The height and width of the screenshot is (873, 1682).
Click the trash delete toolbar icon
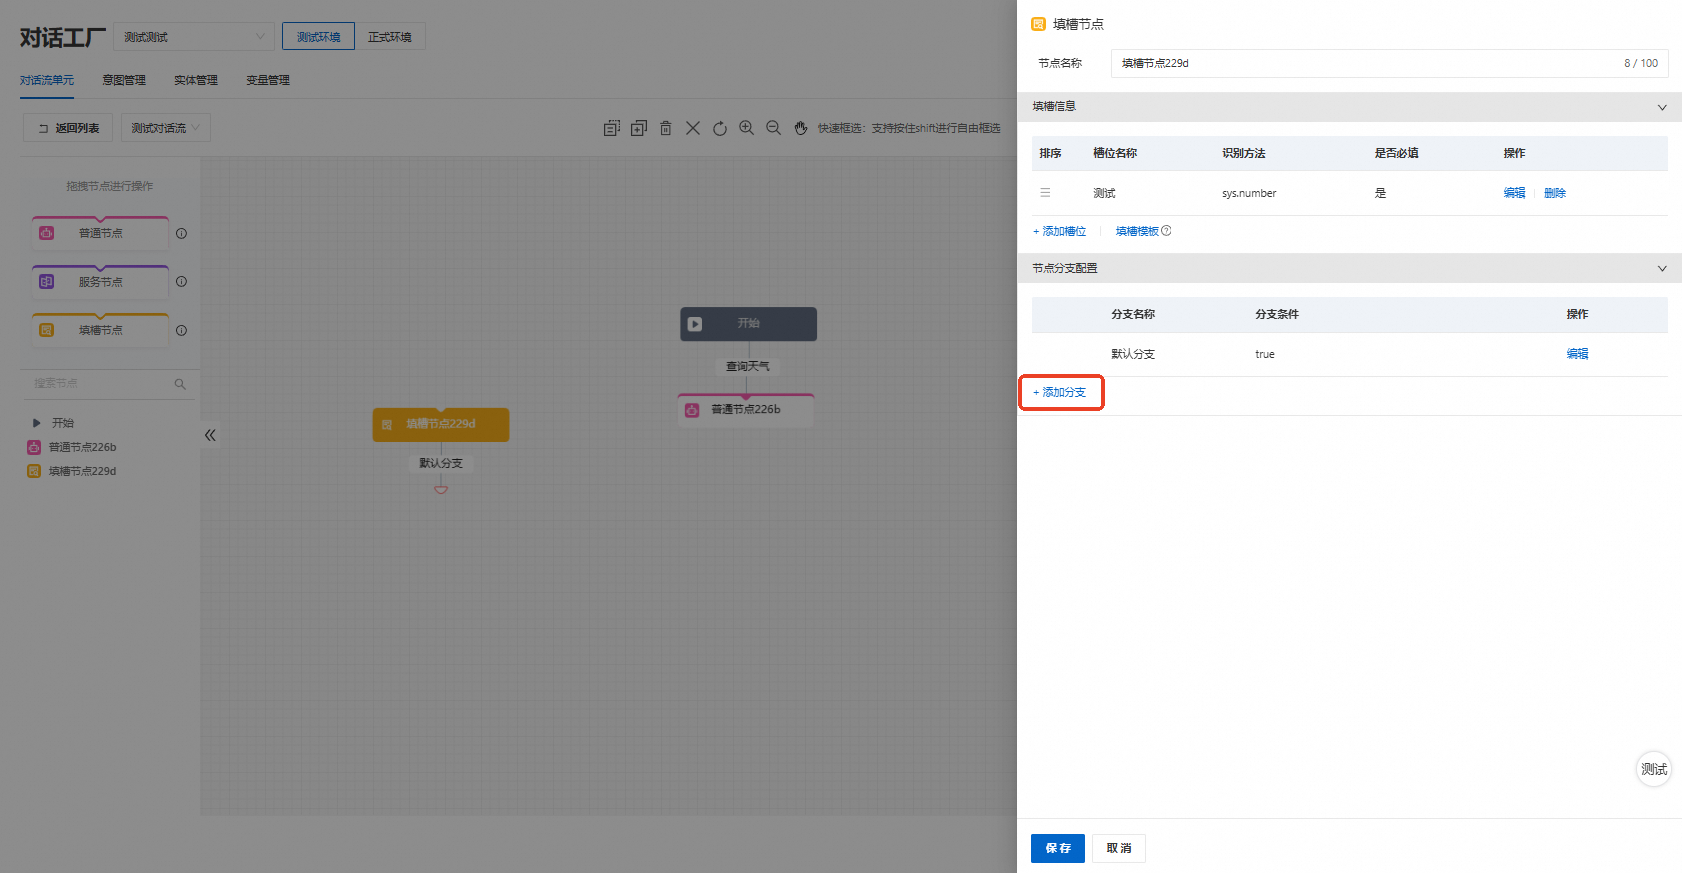(x=666, y=128)
